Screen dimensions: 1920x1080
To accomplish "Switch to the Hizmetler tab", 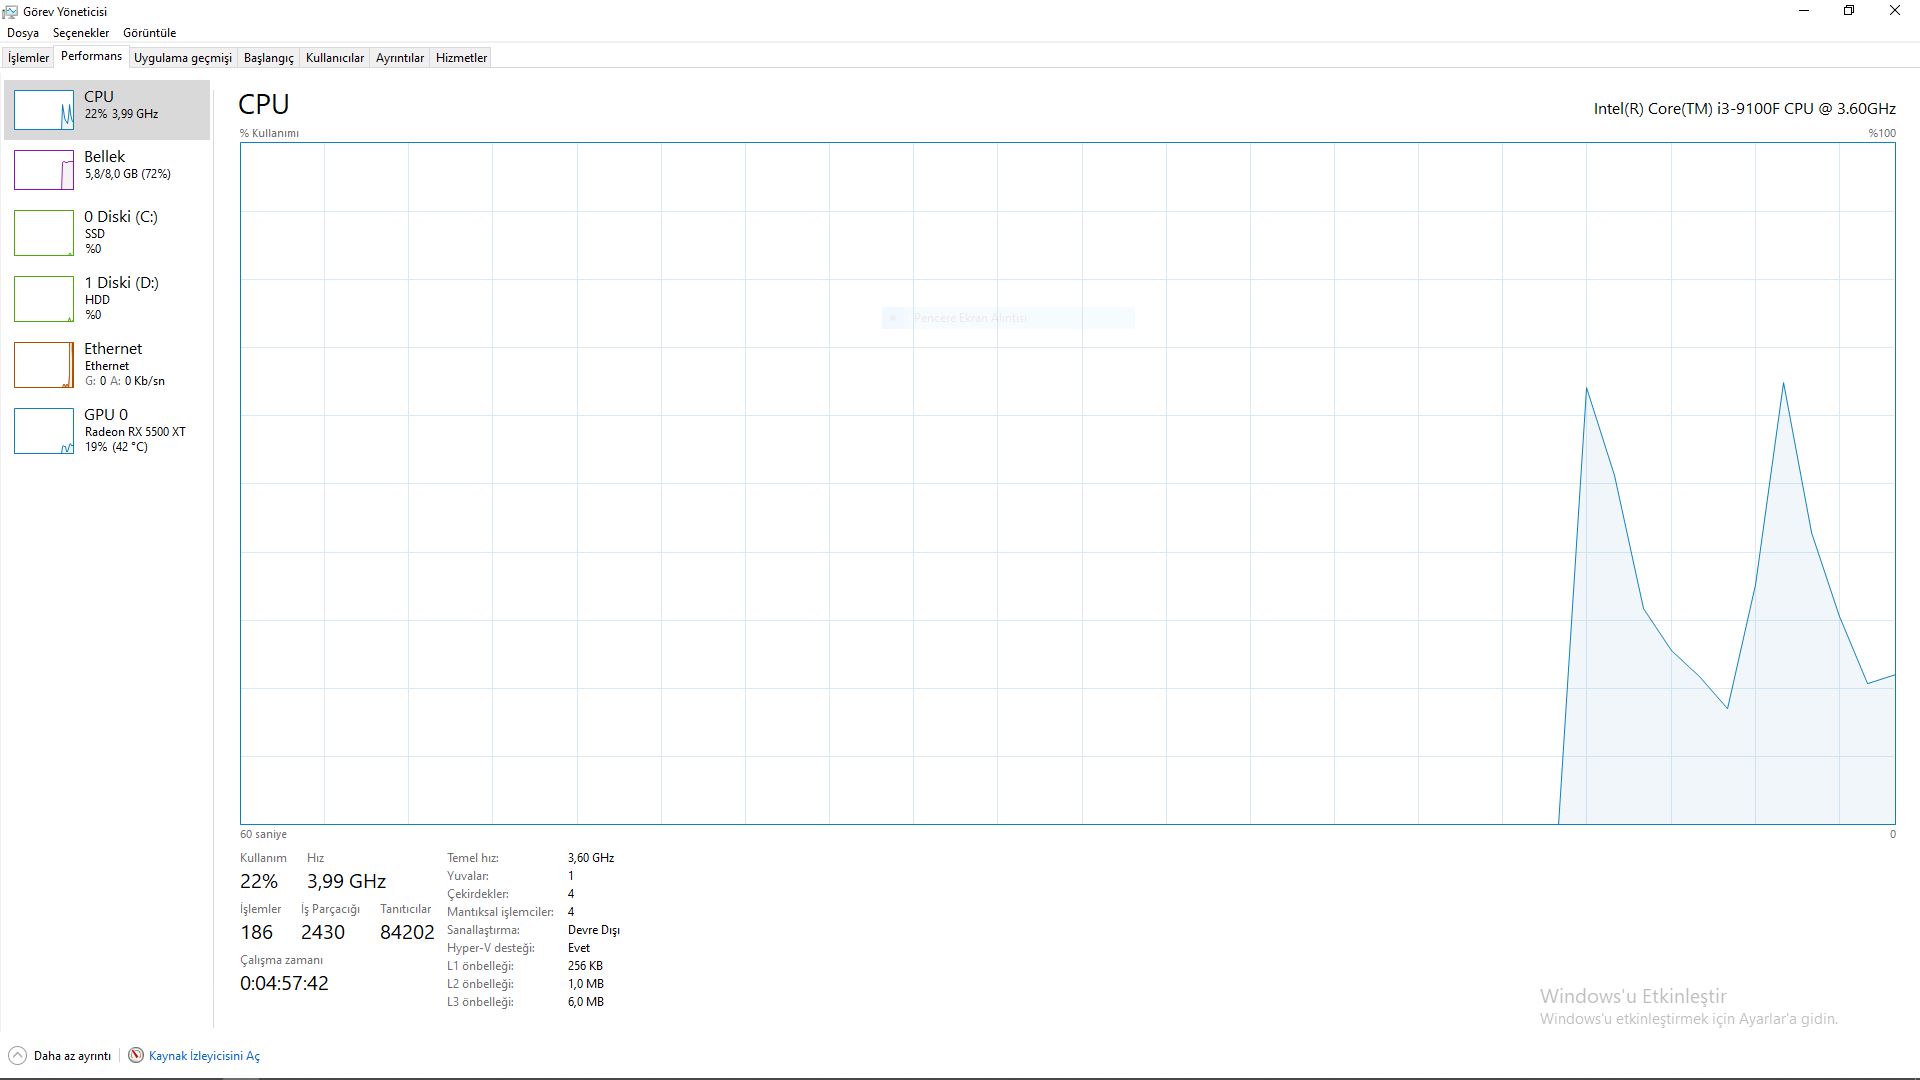I will (x=461, y=58).
